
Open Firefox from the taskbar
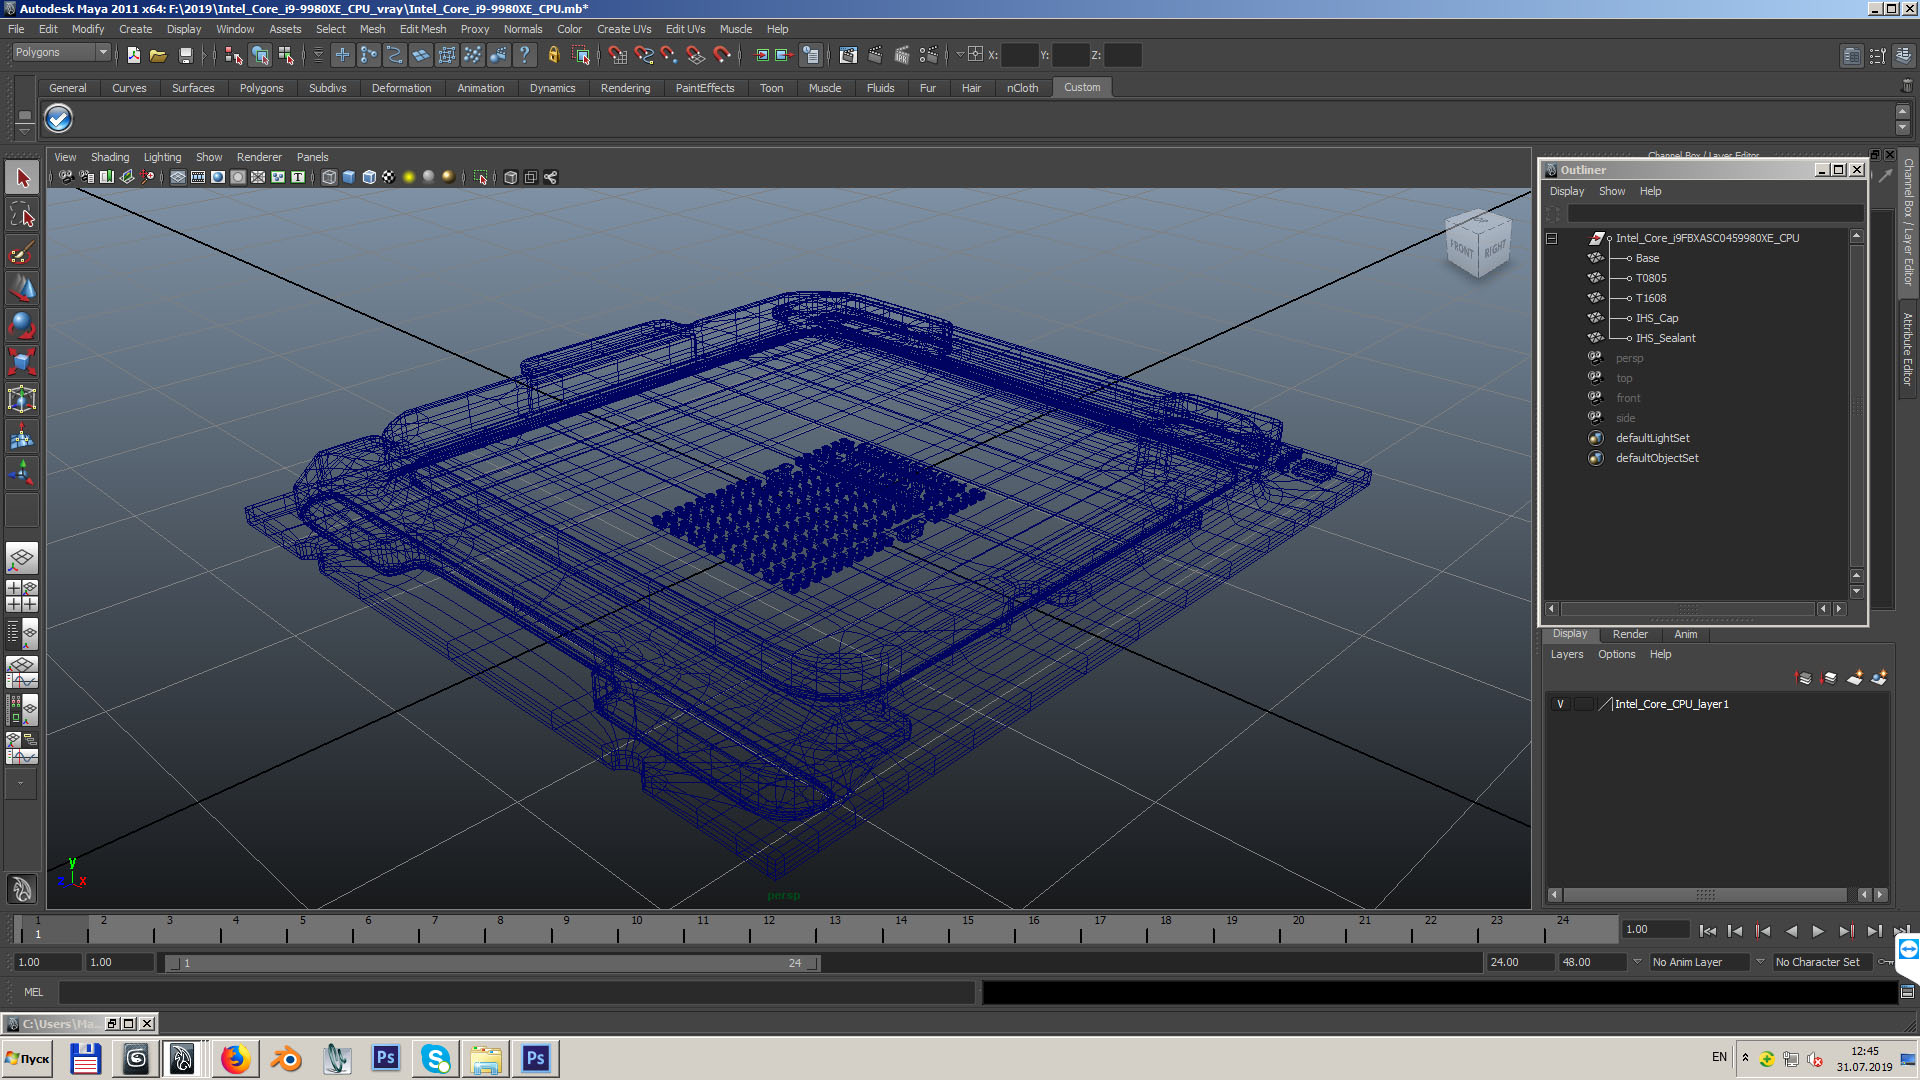tap(235, 1058)
